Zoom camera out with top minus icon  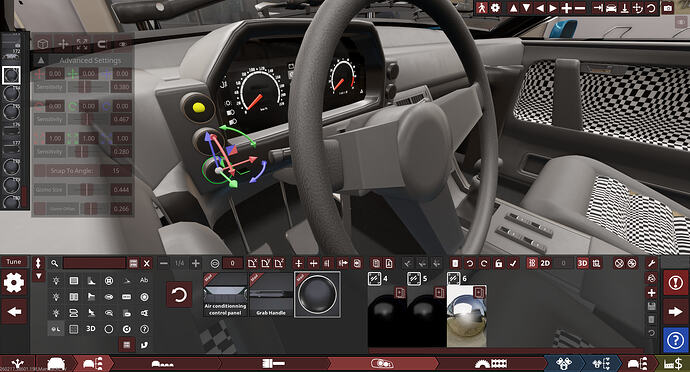[580, 8]
